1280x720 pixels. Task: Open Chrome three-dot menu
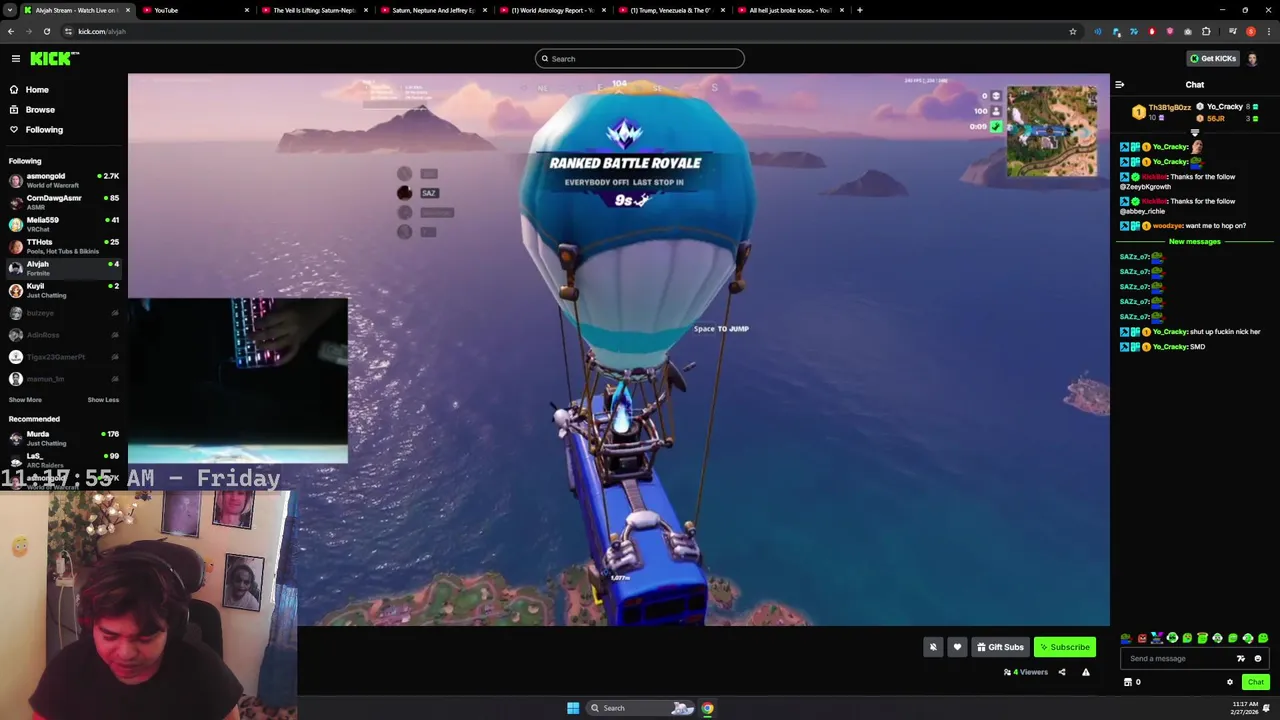[1268, 31]
